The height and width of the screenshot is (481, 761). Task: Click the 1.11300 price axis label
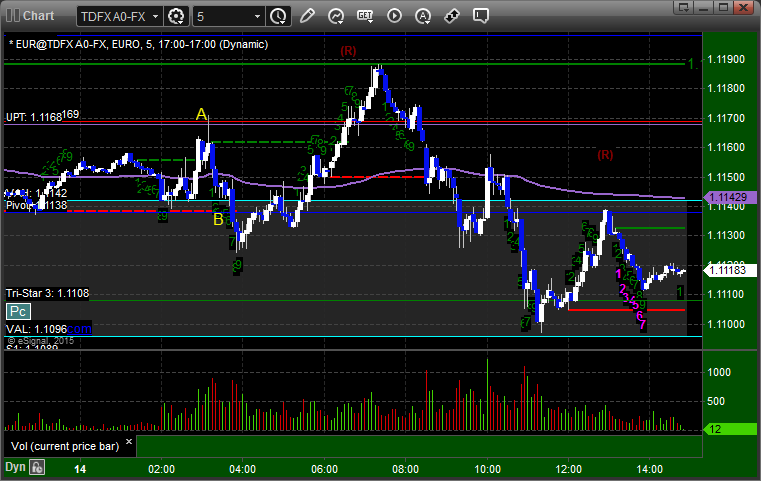[726, 235]
